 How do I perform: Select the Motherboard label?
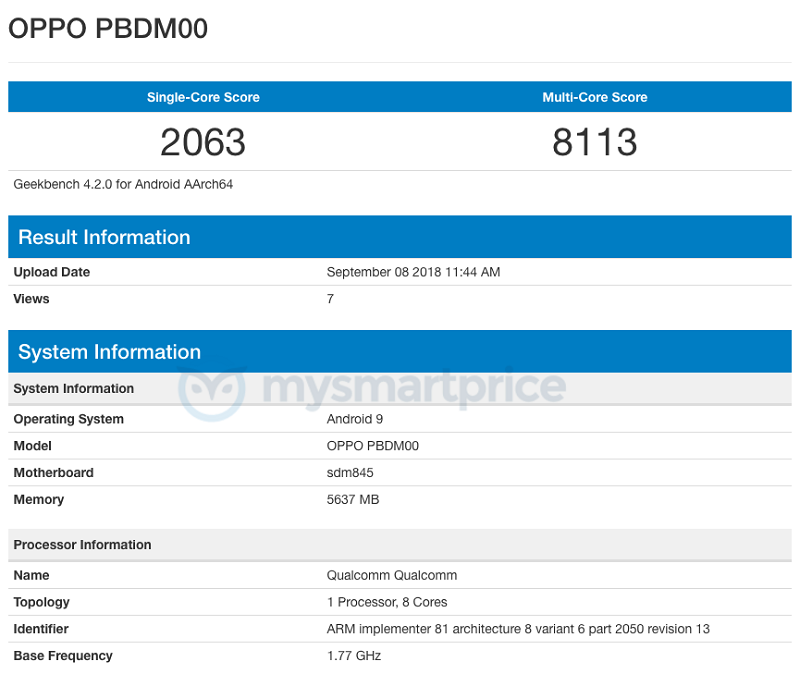(53, 472)
